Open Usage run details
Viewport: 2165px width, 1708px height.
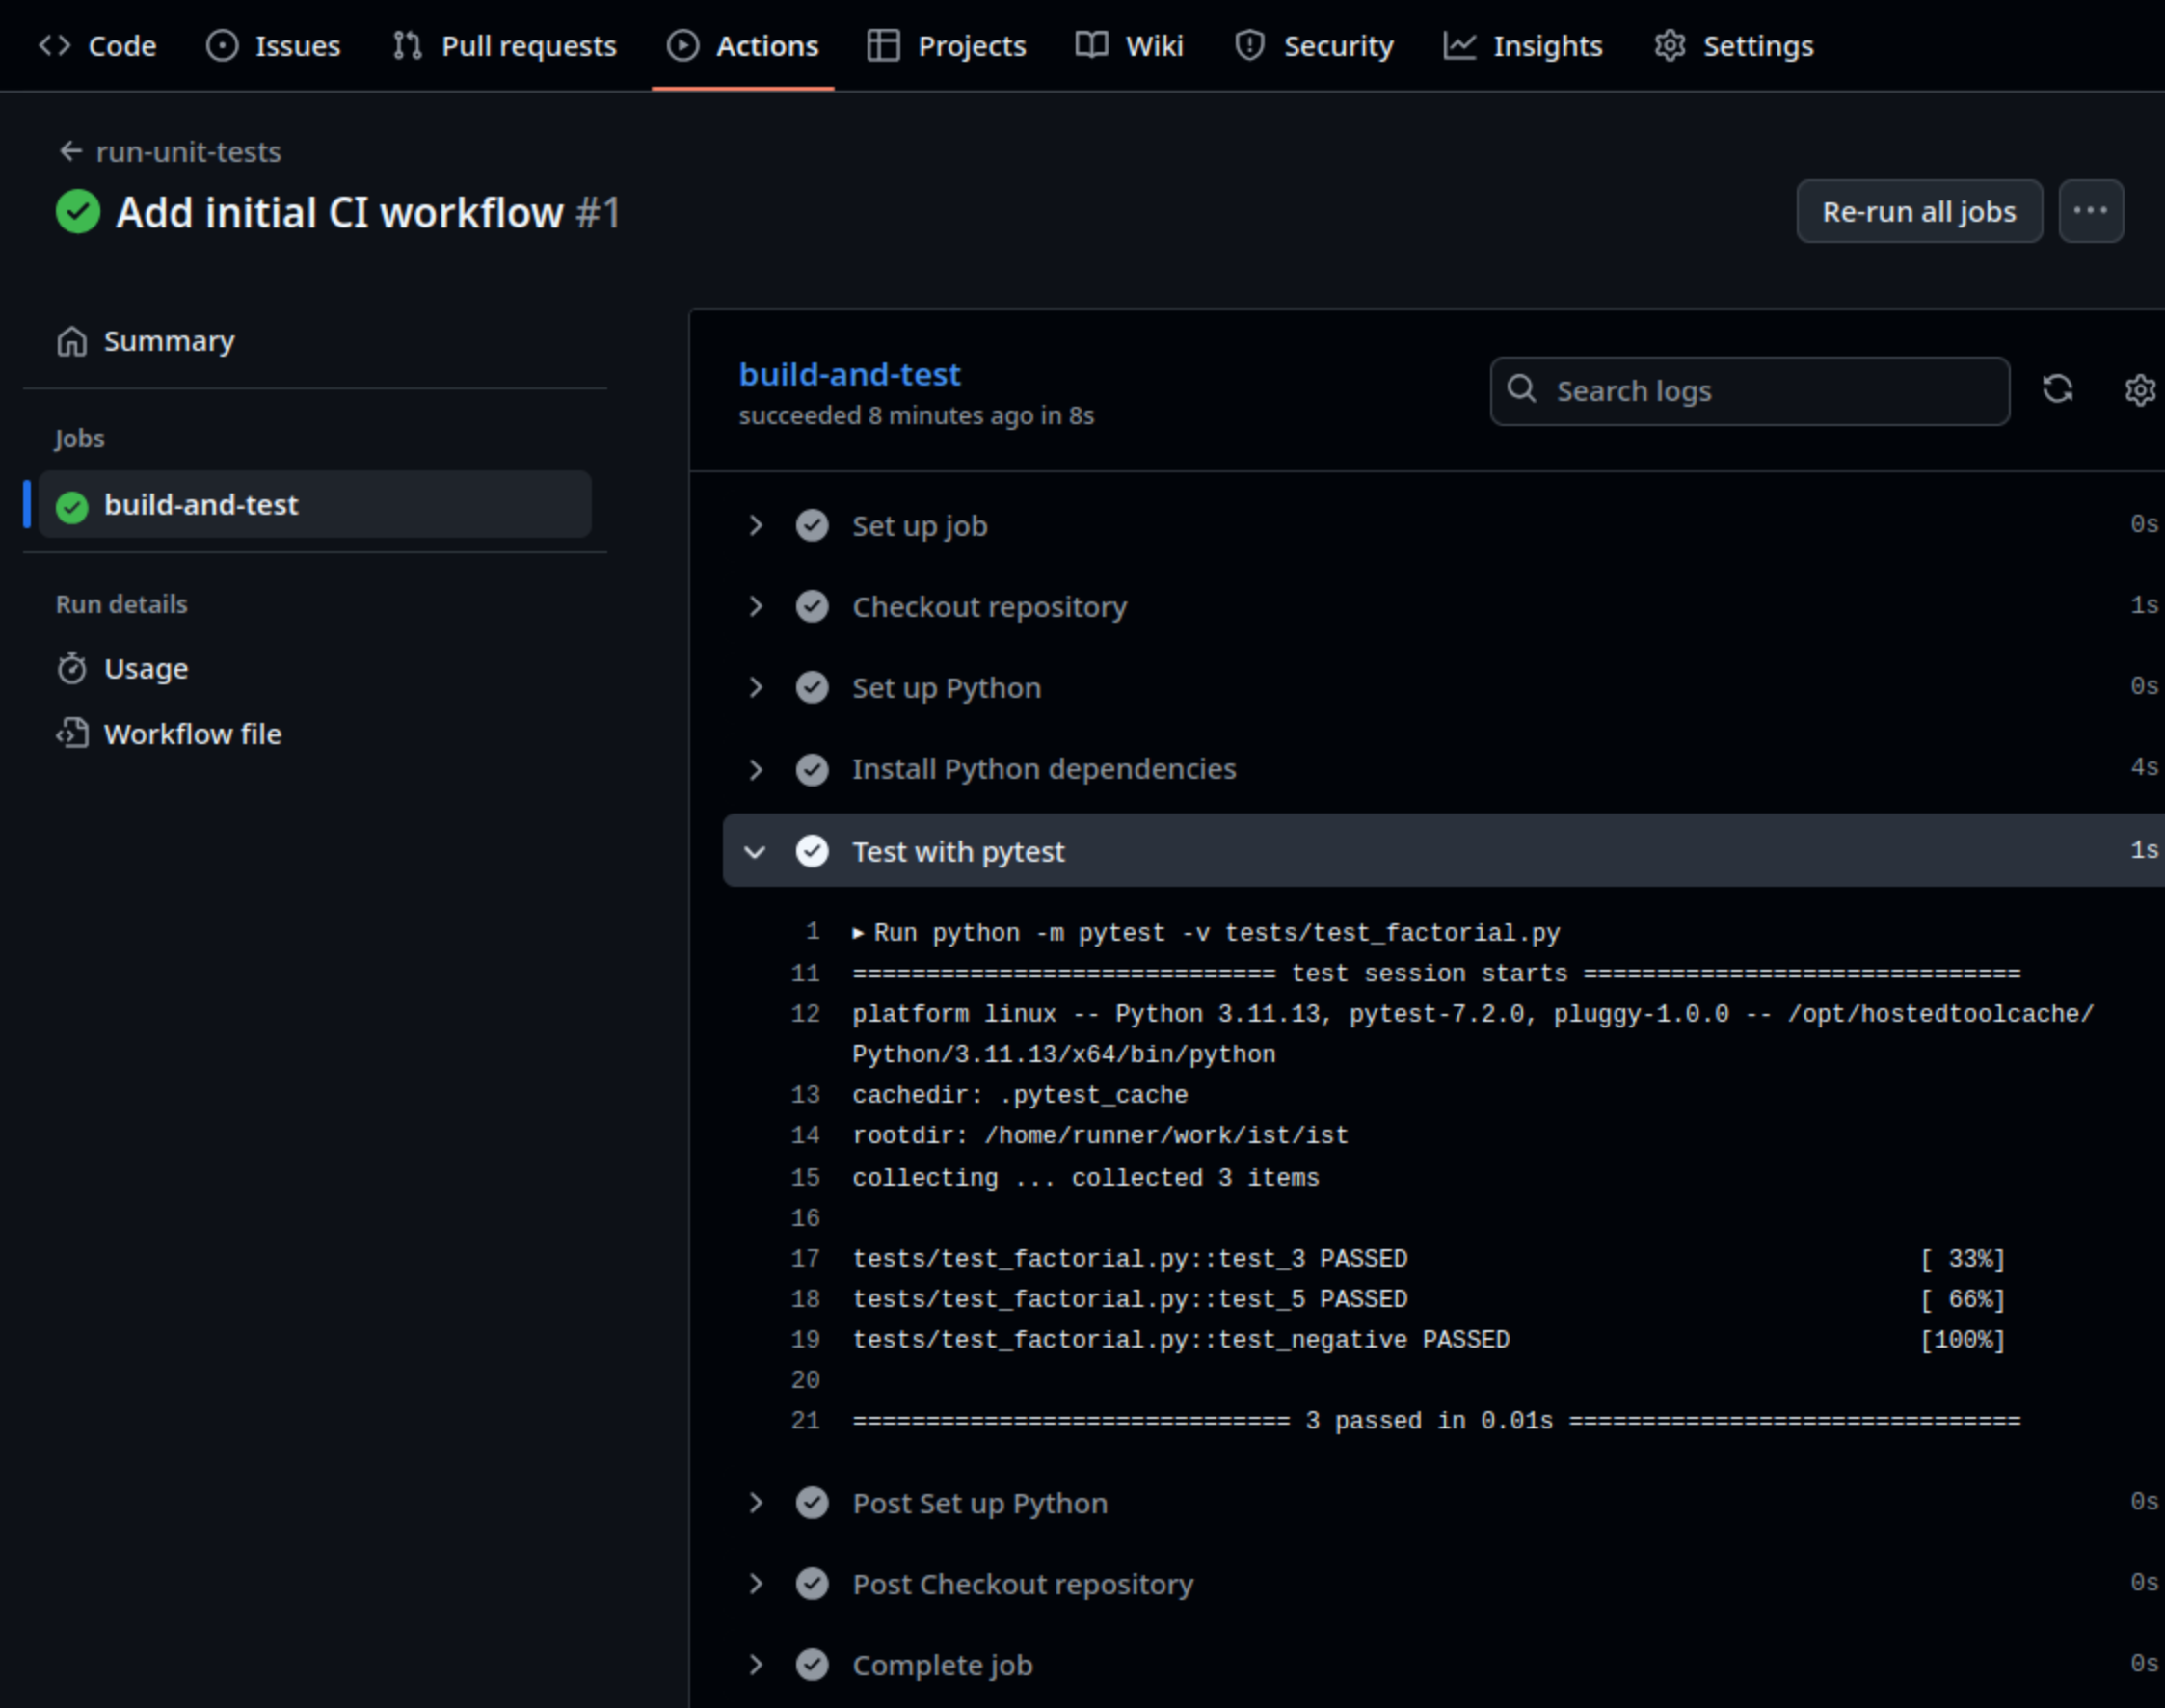(314, 669)
